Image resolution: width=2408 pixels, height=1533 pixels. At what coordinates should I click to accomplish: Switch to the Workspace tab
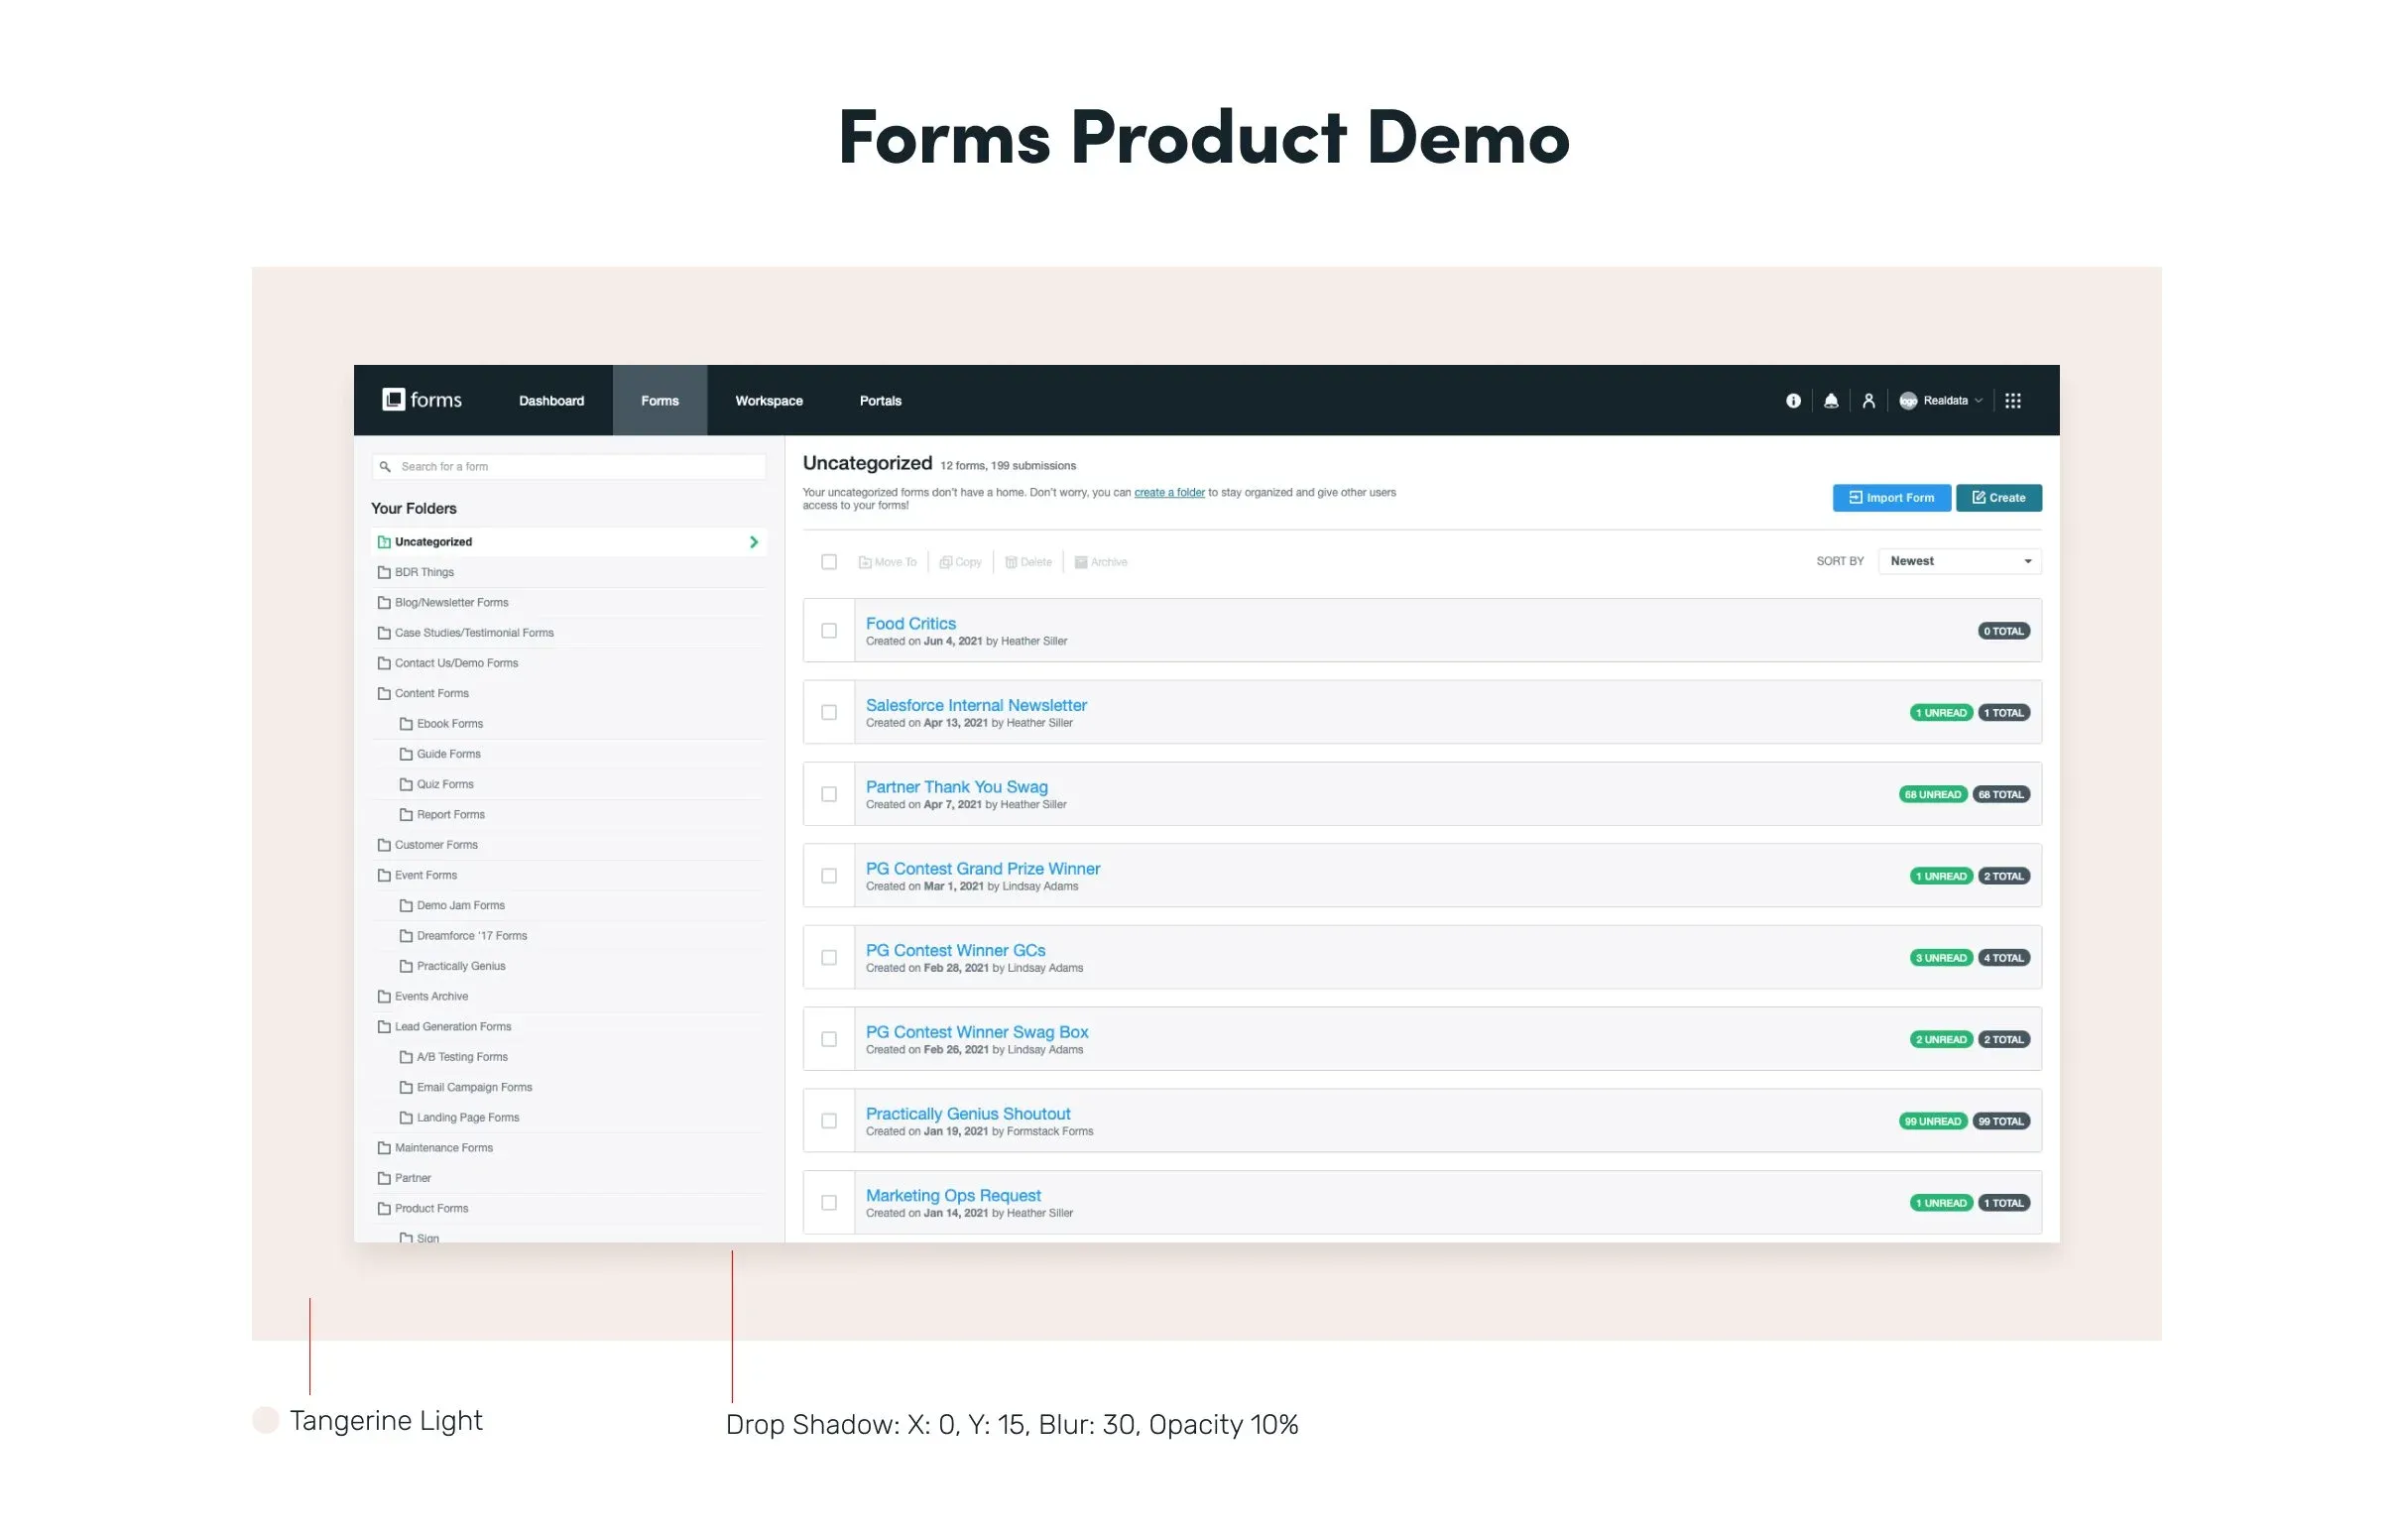(769, 401)
